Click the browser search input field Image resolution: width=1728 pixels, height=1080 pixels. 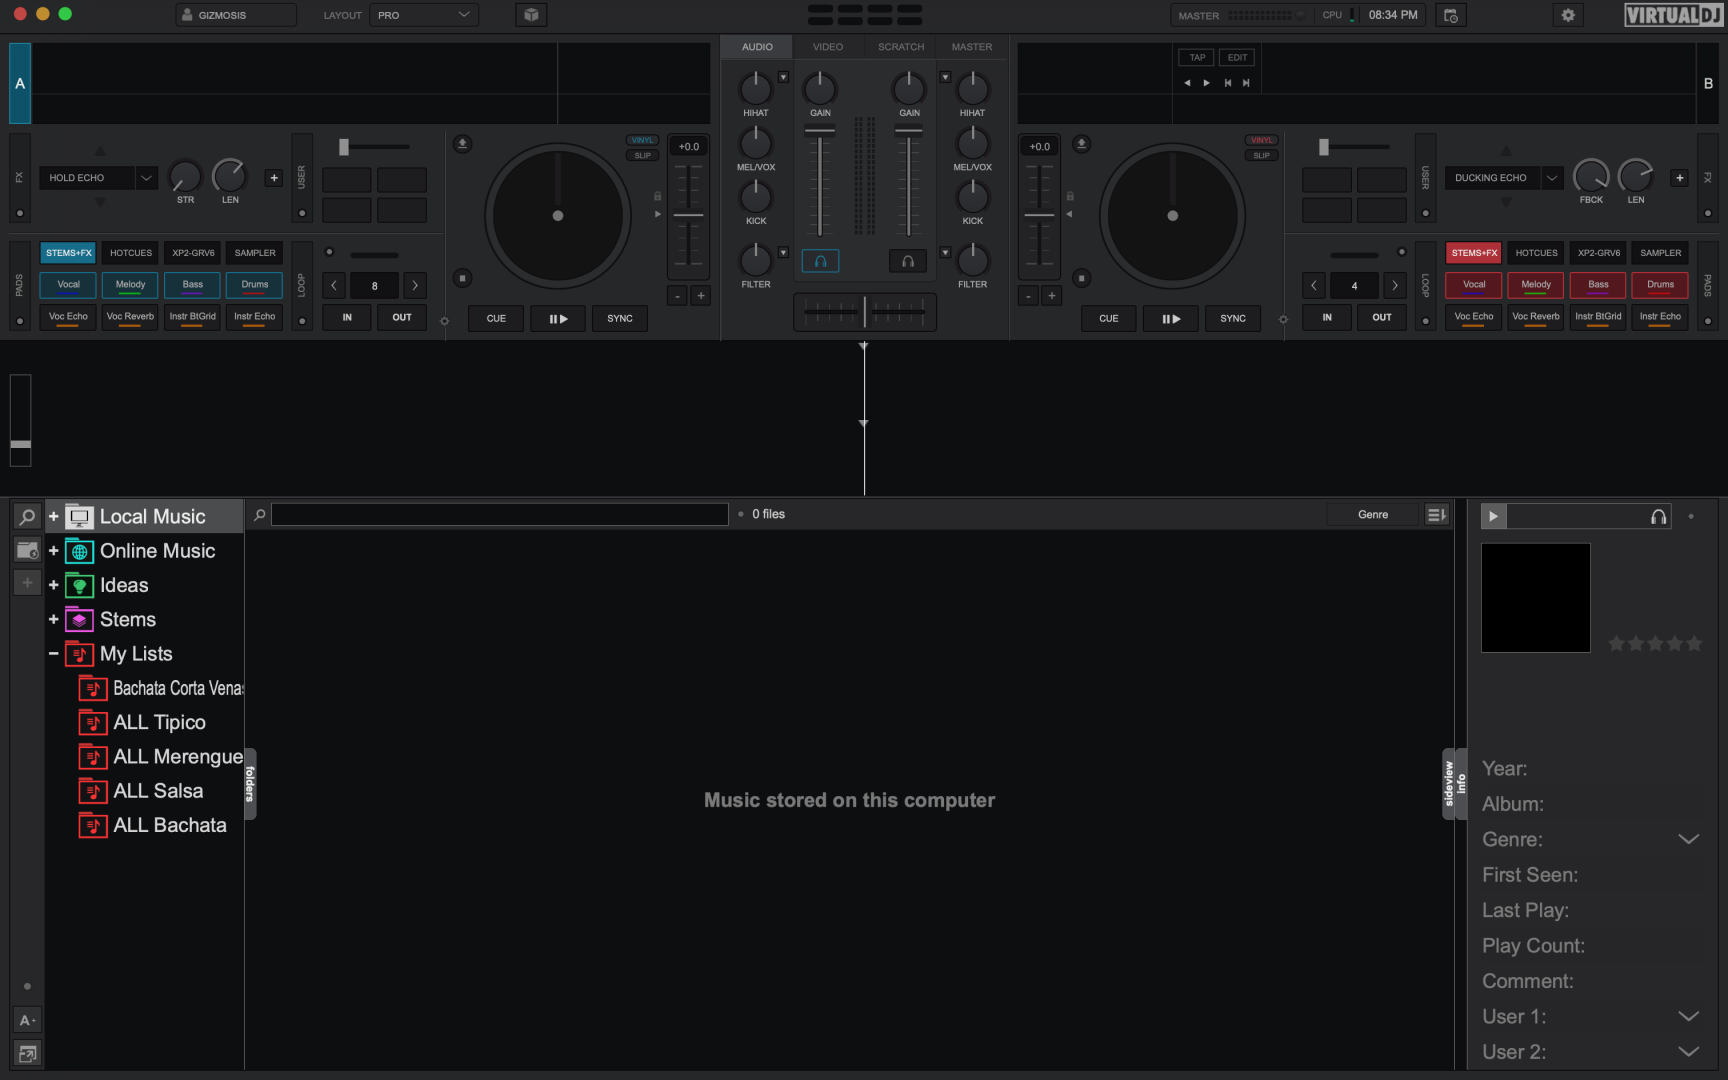[x=500, y=514]
